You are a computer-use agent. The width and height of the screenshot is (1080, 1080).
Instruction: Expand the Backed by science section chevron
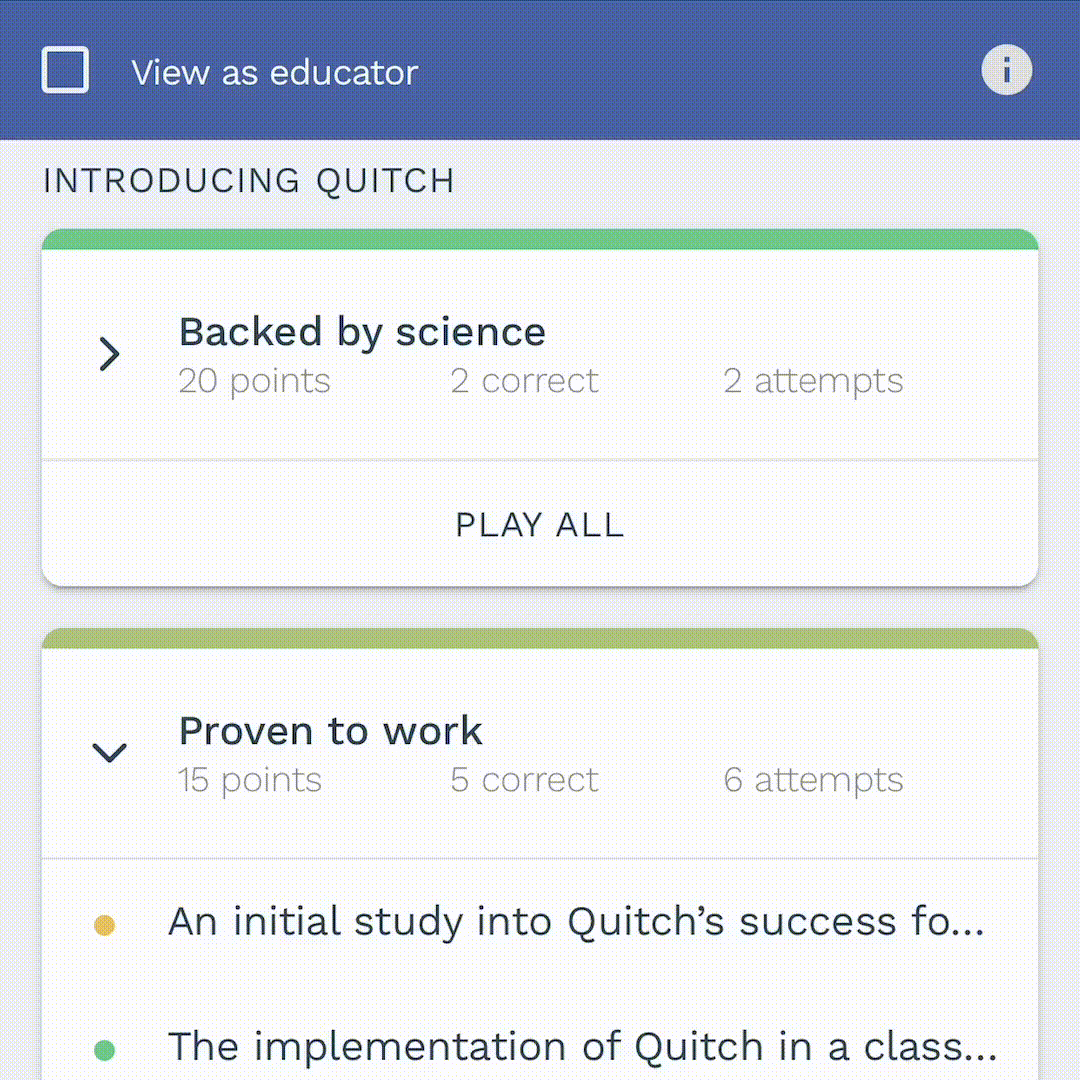110,354
